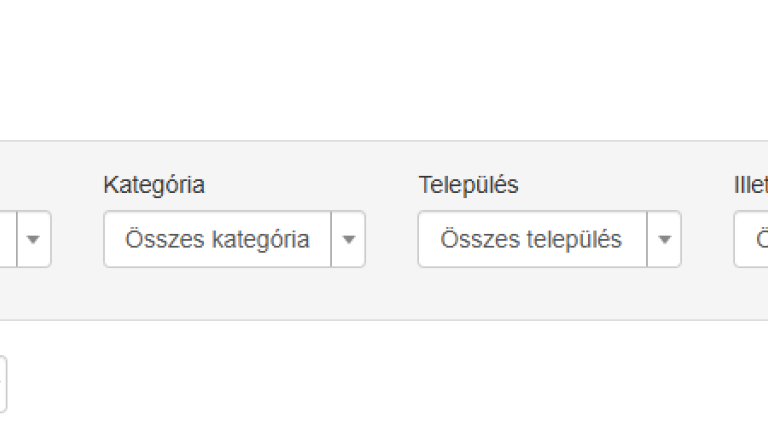Click the blank white area above filter panel
The height and width of the screenshot is (432, 768).
click(x=384, y=69)
